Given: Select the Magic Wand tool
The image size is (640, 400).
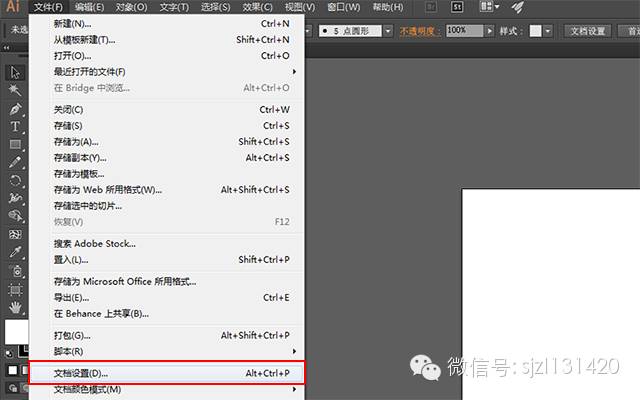Looking at the screenshot, I should click(15, 90).
